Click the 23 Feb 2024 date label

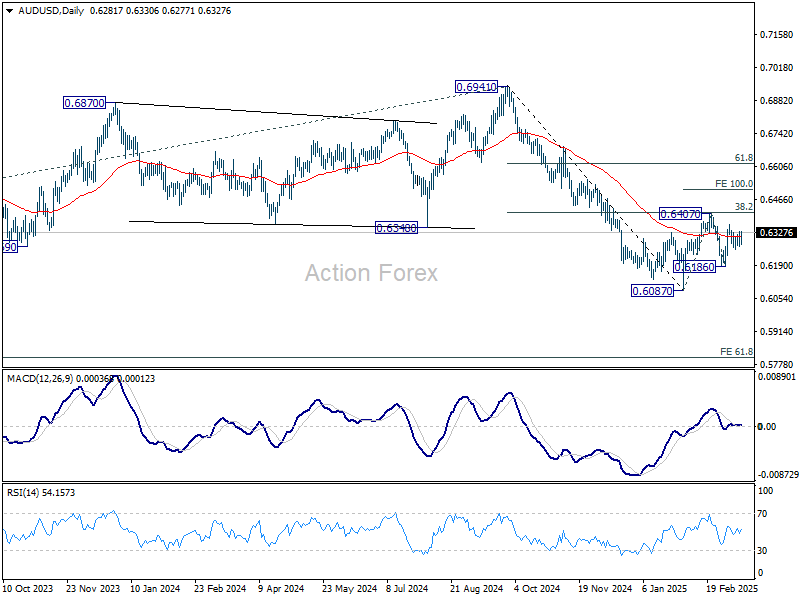pos(220,588)
